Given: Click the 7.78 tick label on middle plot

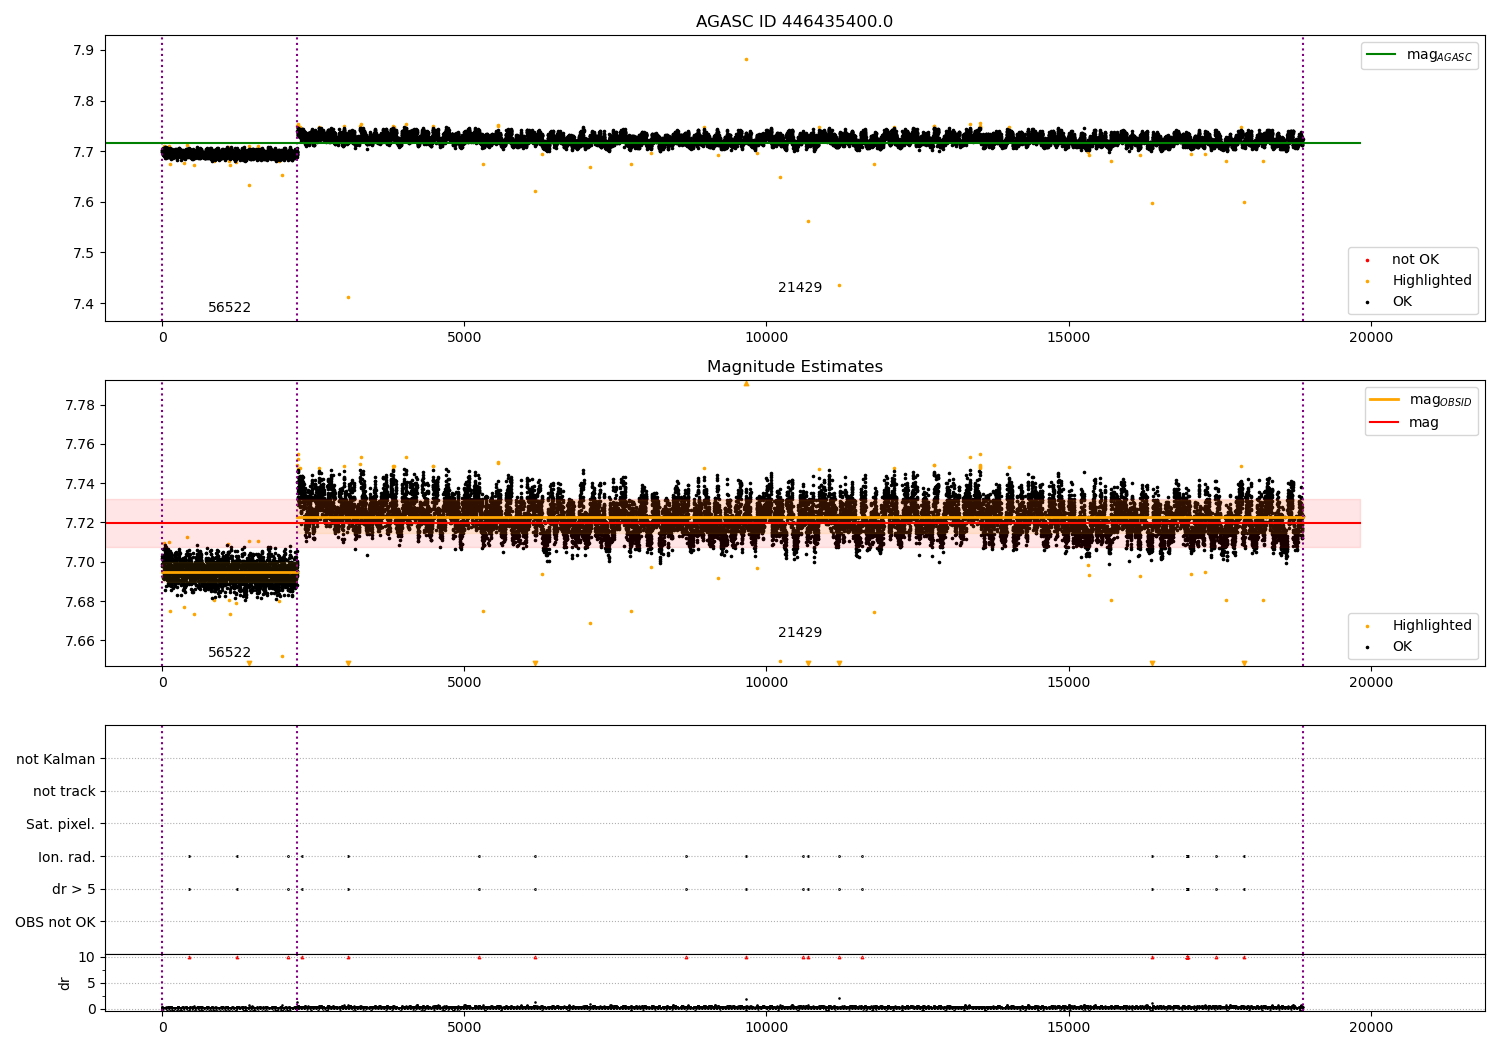Looking at the screenshot, I should [78, 406].
